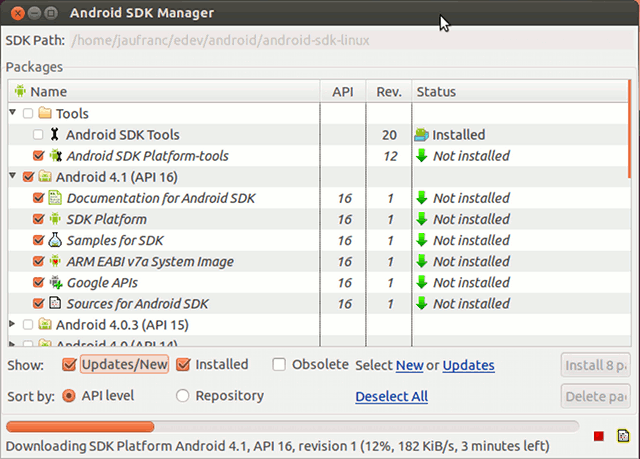Select sort by API level
Image resolution: width=640 pixels, height=459 pixels.
pyautogui.click(x=69, y=396)
